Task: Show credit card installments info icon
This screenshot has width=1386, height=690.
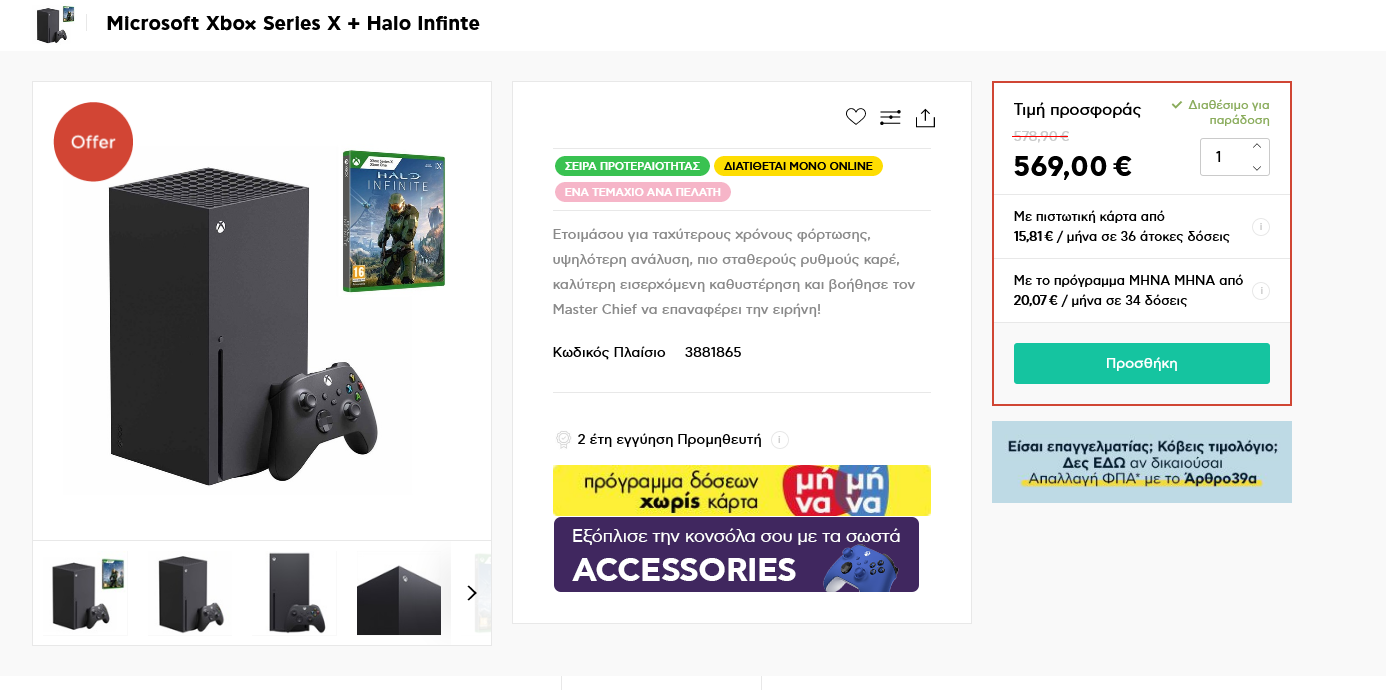Action: pos(1261,227)
